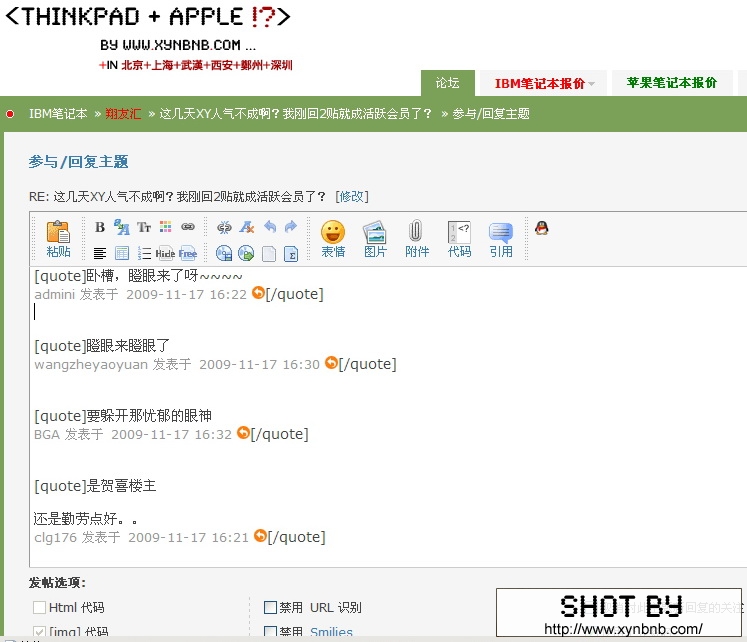
Task: Check the 禁用 URL 识别 checkbox
Action: pyautogui.click(x=270, y=607)
